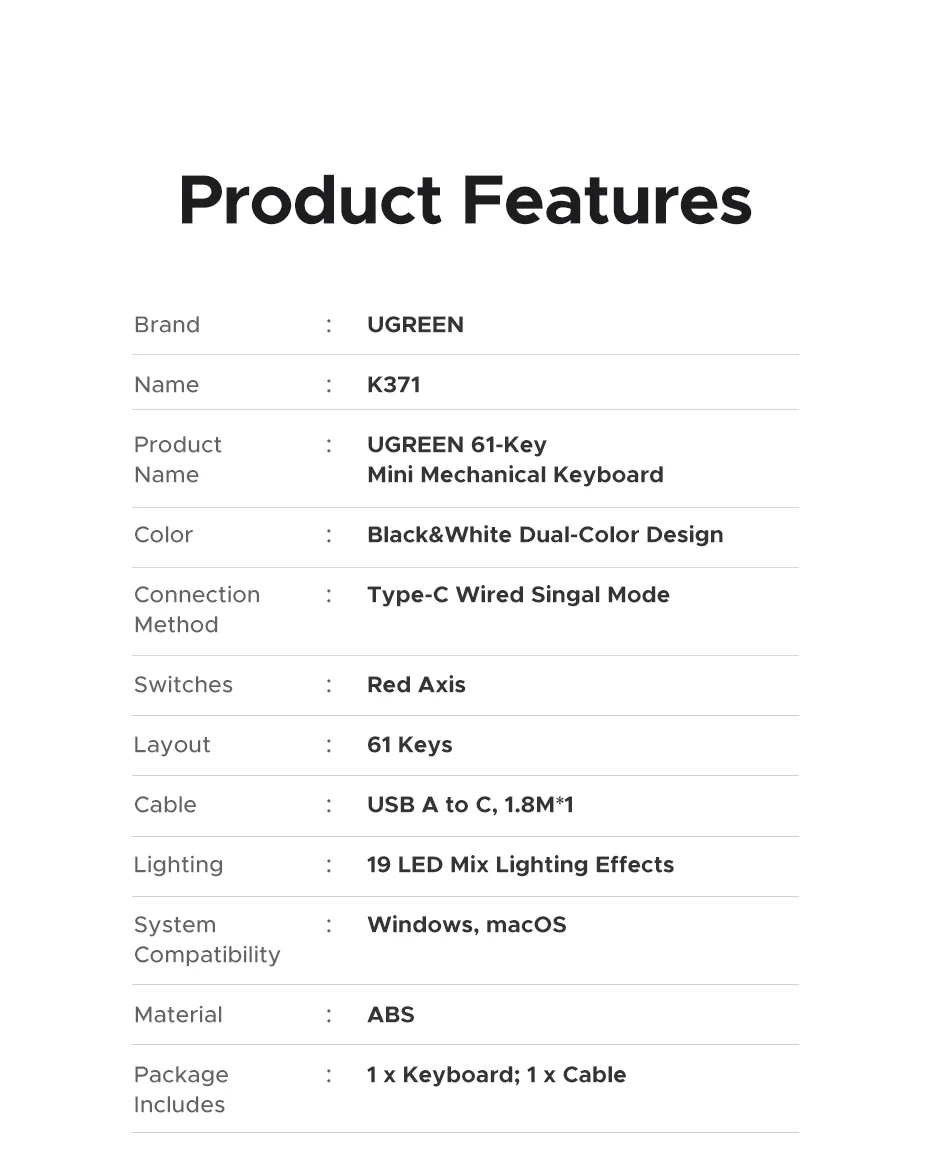Select Type-C Wired Singal Mode text
Screen dimensions: 930x1168
tap(518, 594)
